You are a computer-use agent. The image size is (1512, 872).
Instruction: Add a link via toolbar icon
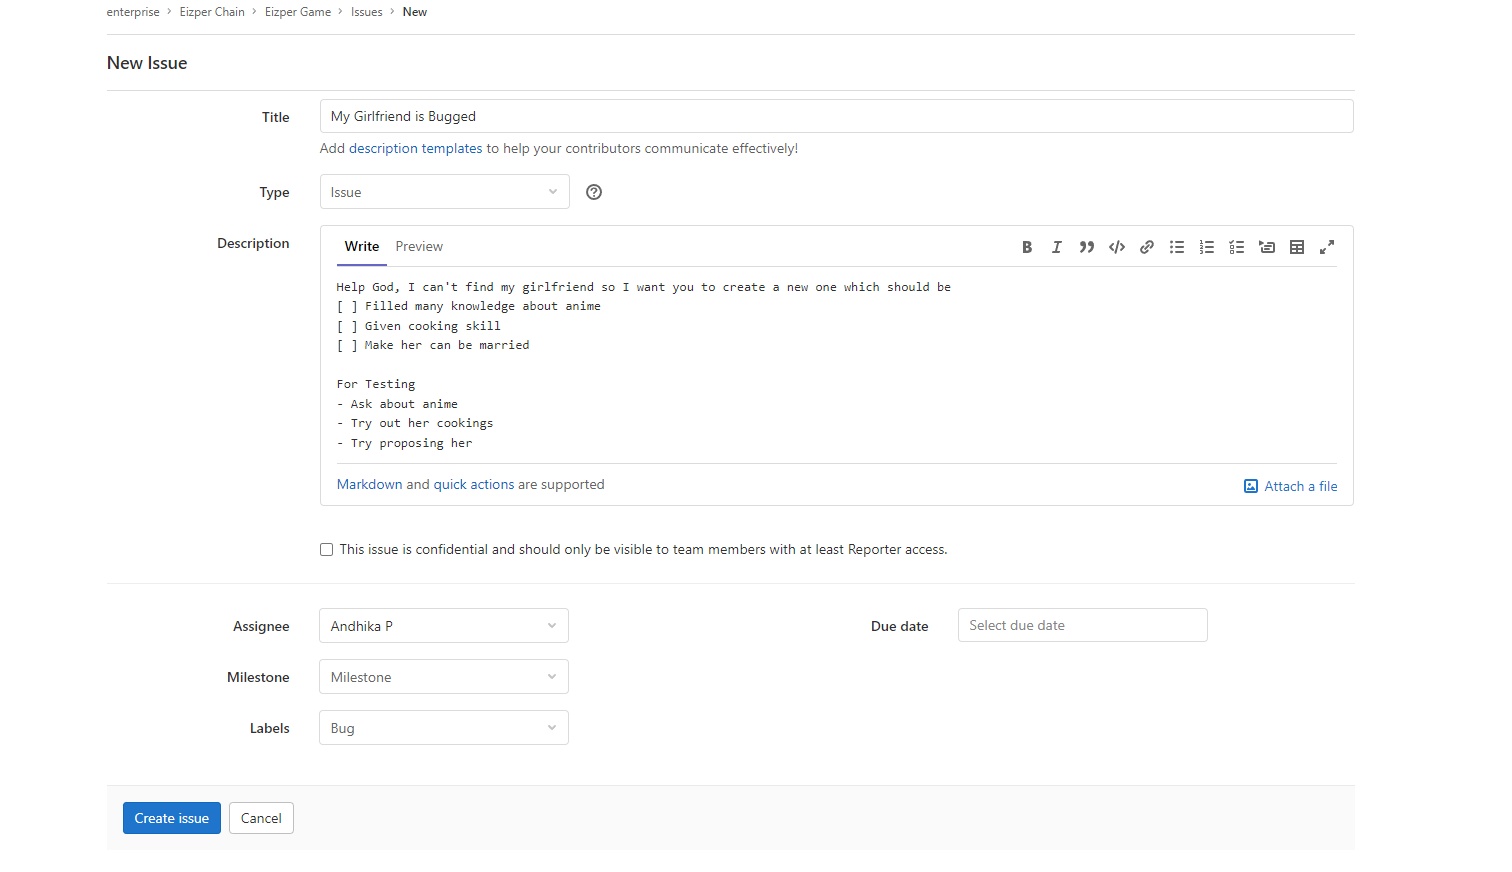tap(1147, 247)
